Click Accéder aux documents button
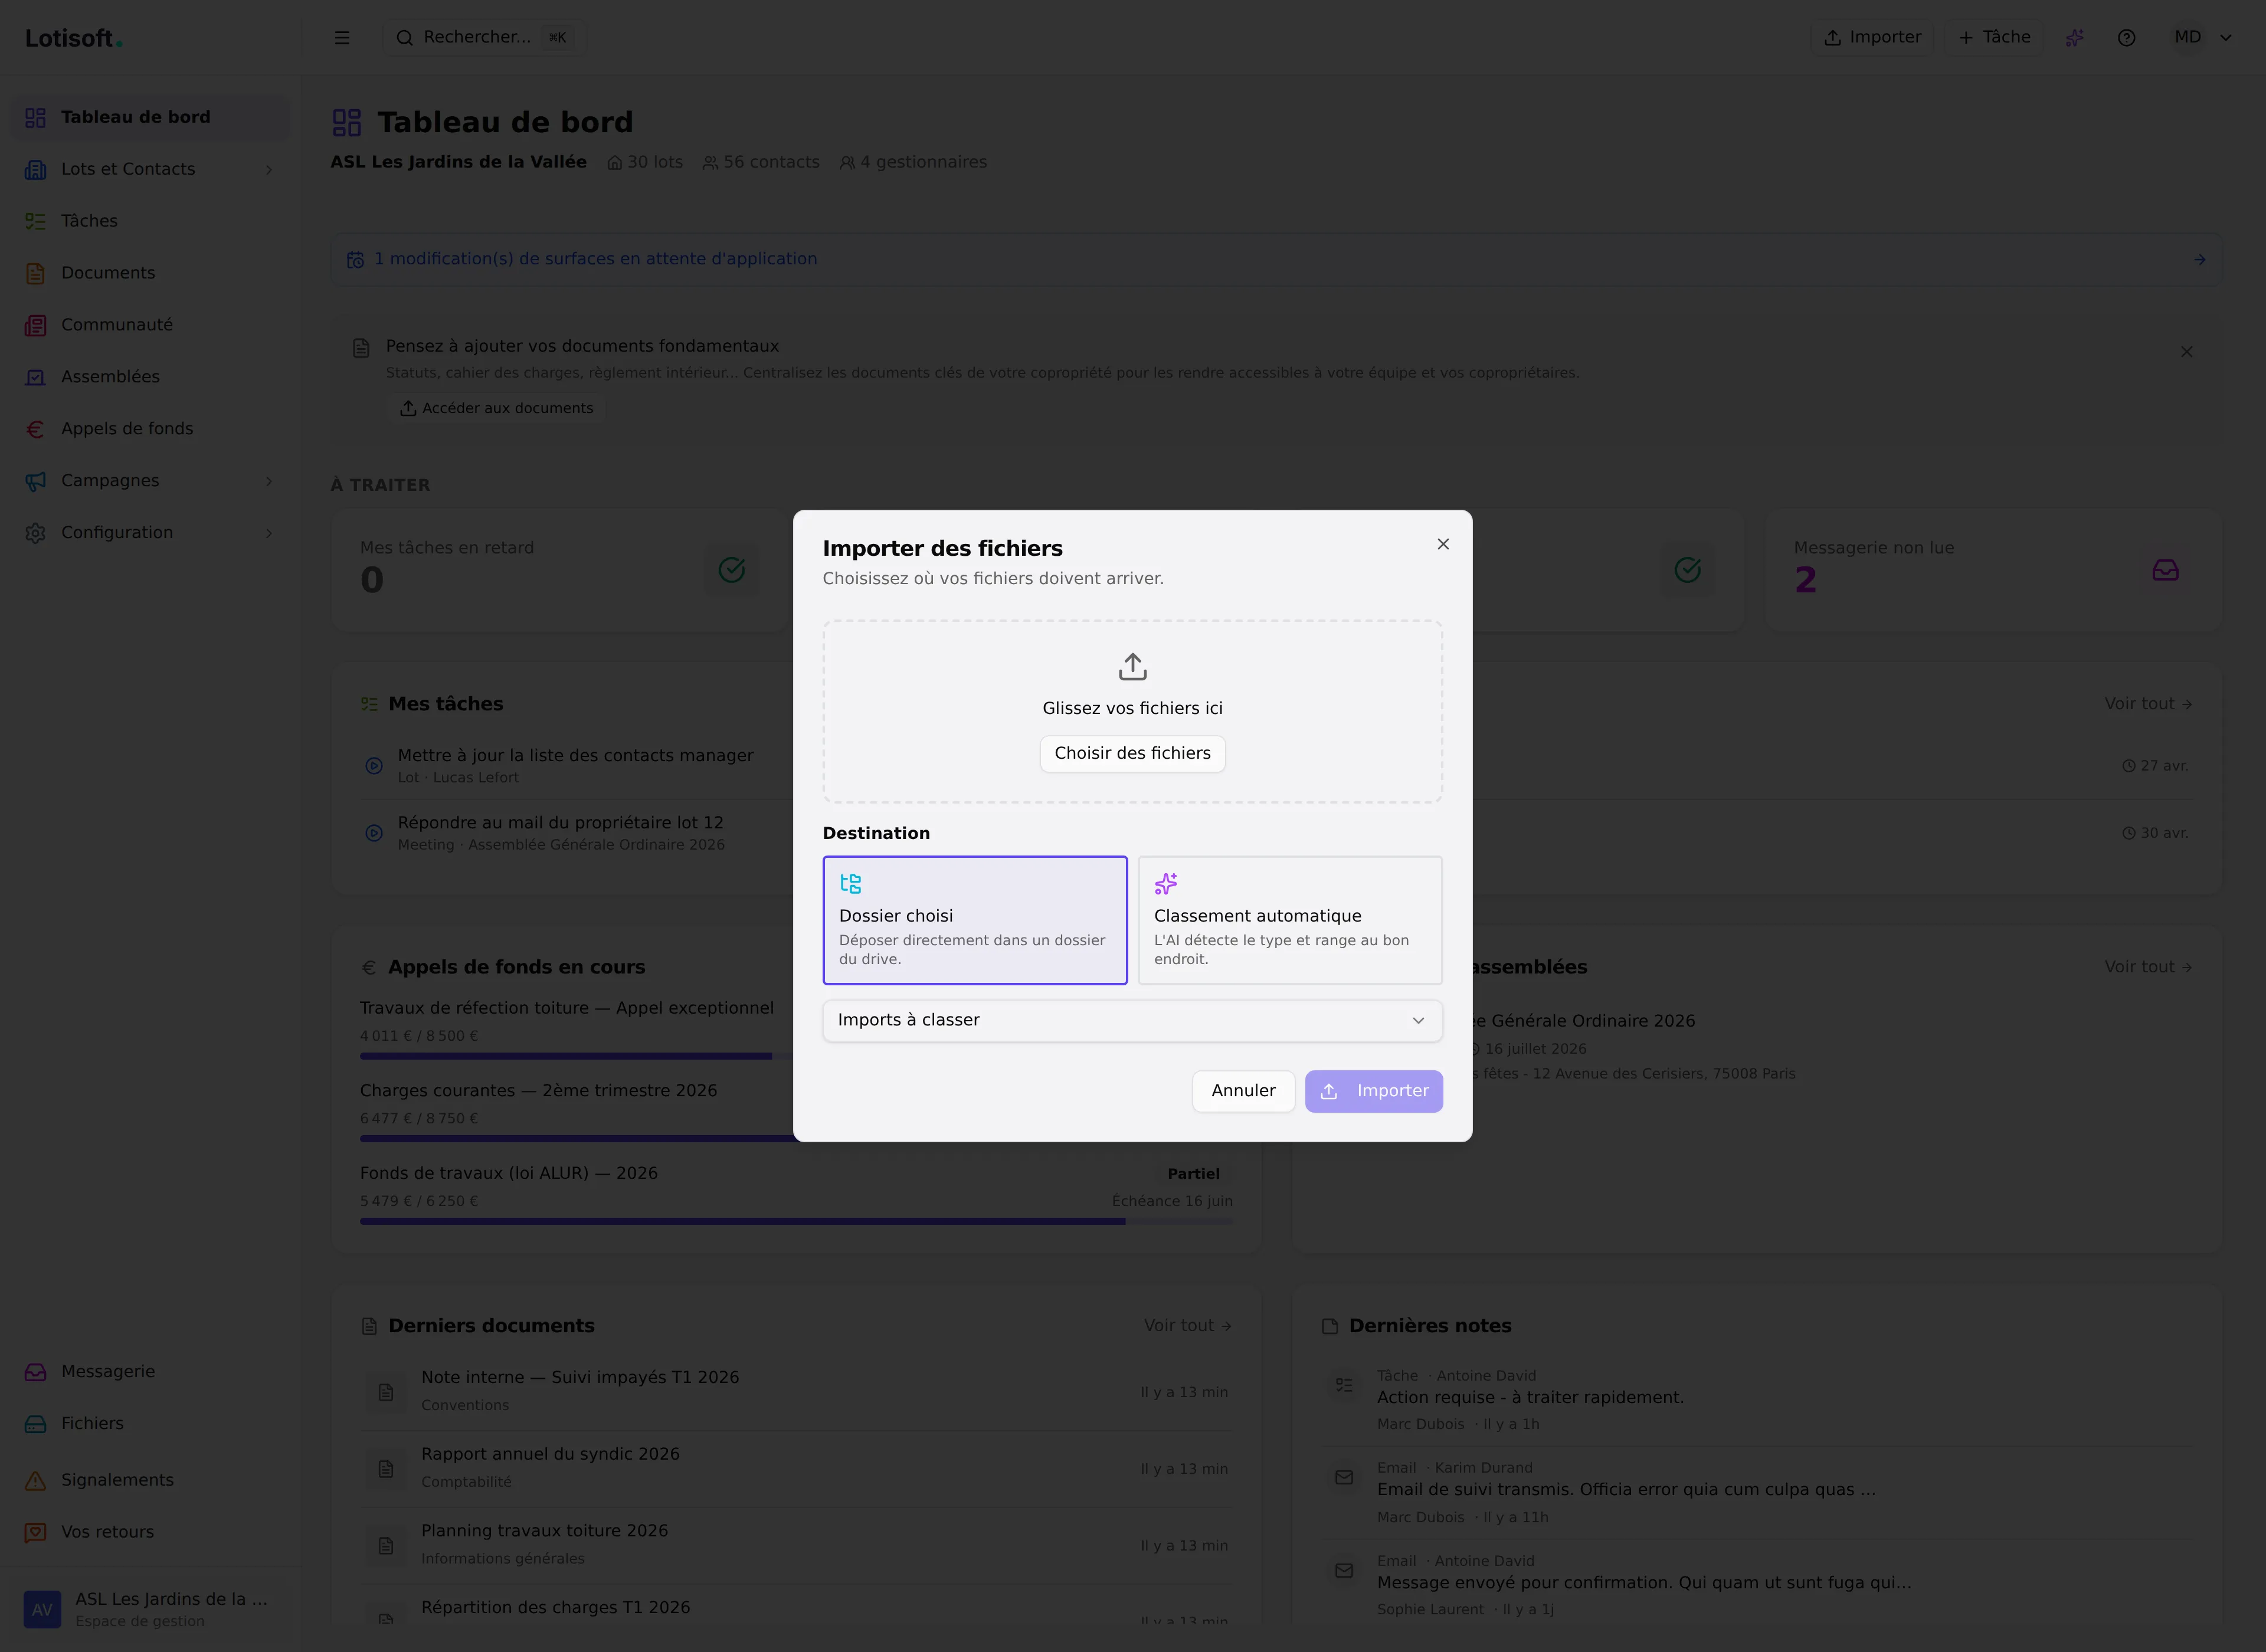 pos(497,408)
